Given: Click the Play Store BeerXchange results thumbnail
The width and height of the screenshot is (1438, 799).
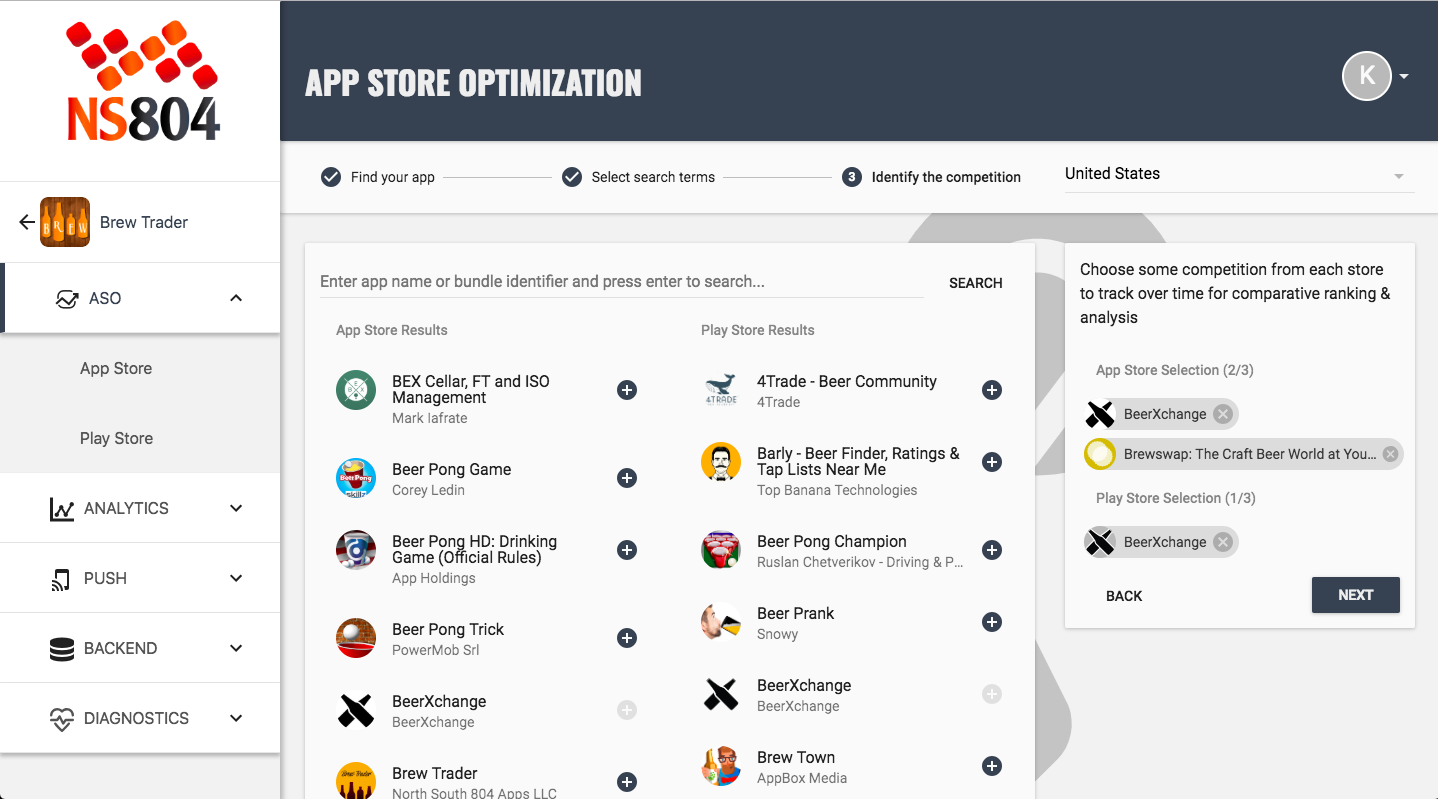Looking at the screenshot, I should (x=721, y=694).
